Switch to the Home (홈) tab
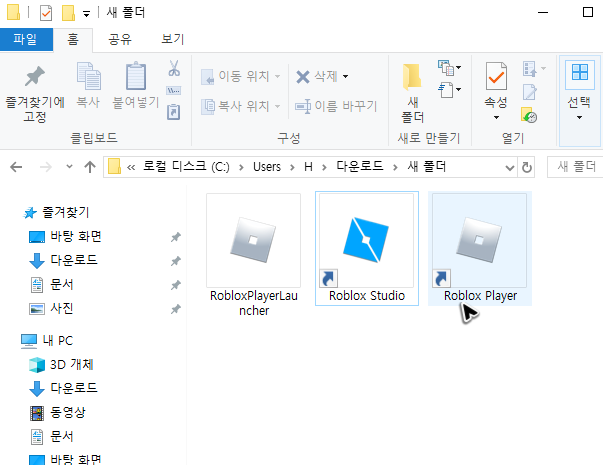Viewport: 603px width, 465px height. point(73,39)
